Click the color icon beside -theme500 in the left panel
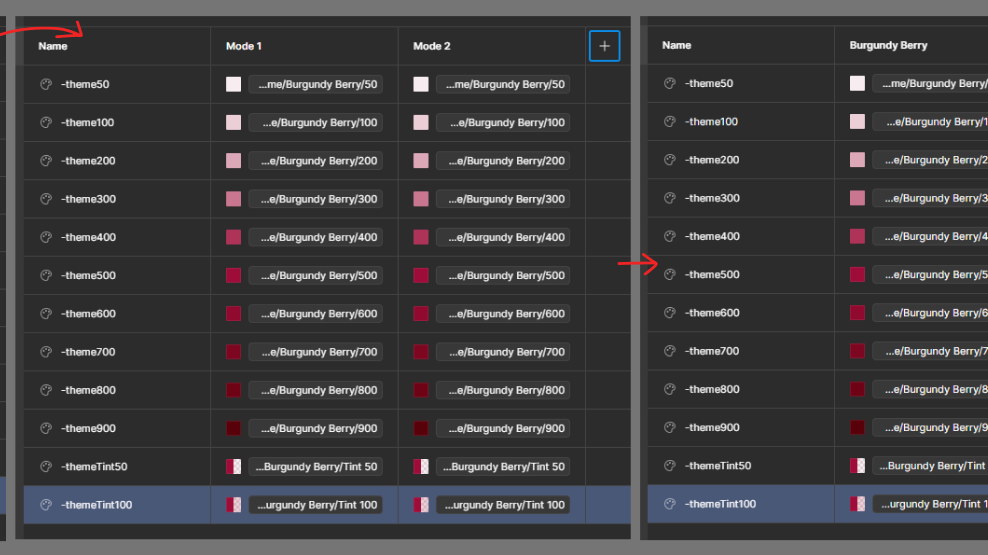988x555 pixels. coord(46,275)
